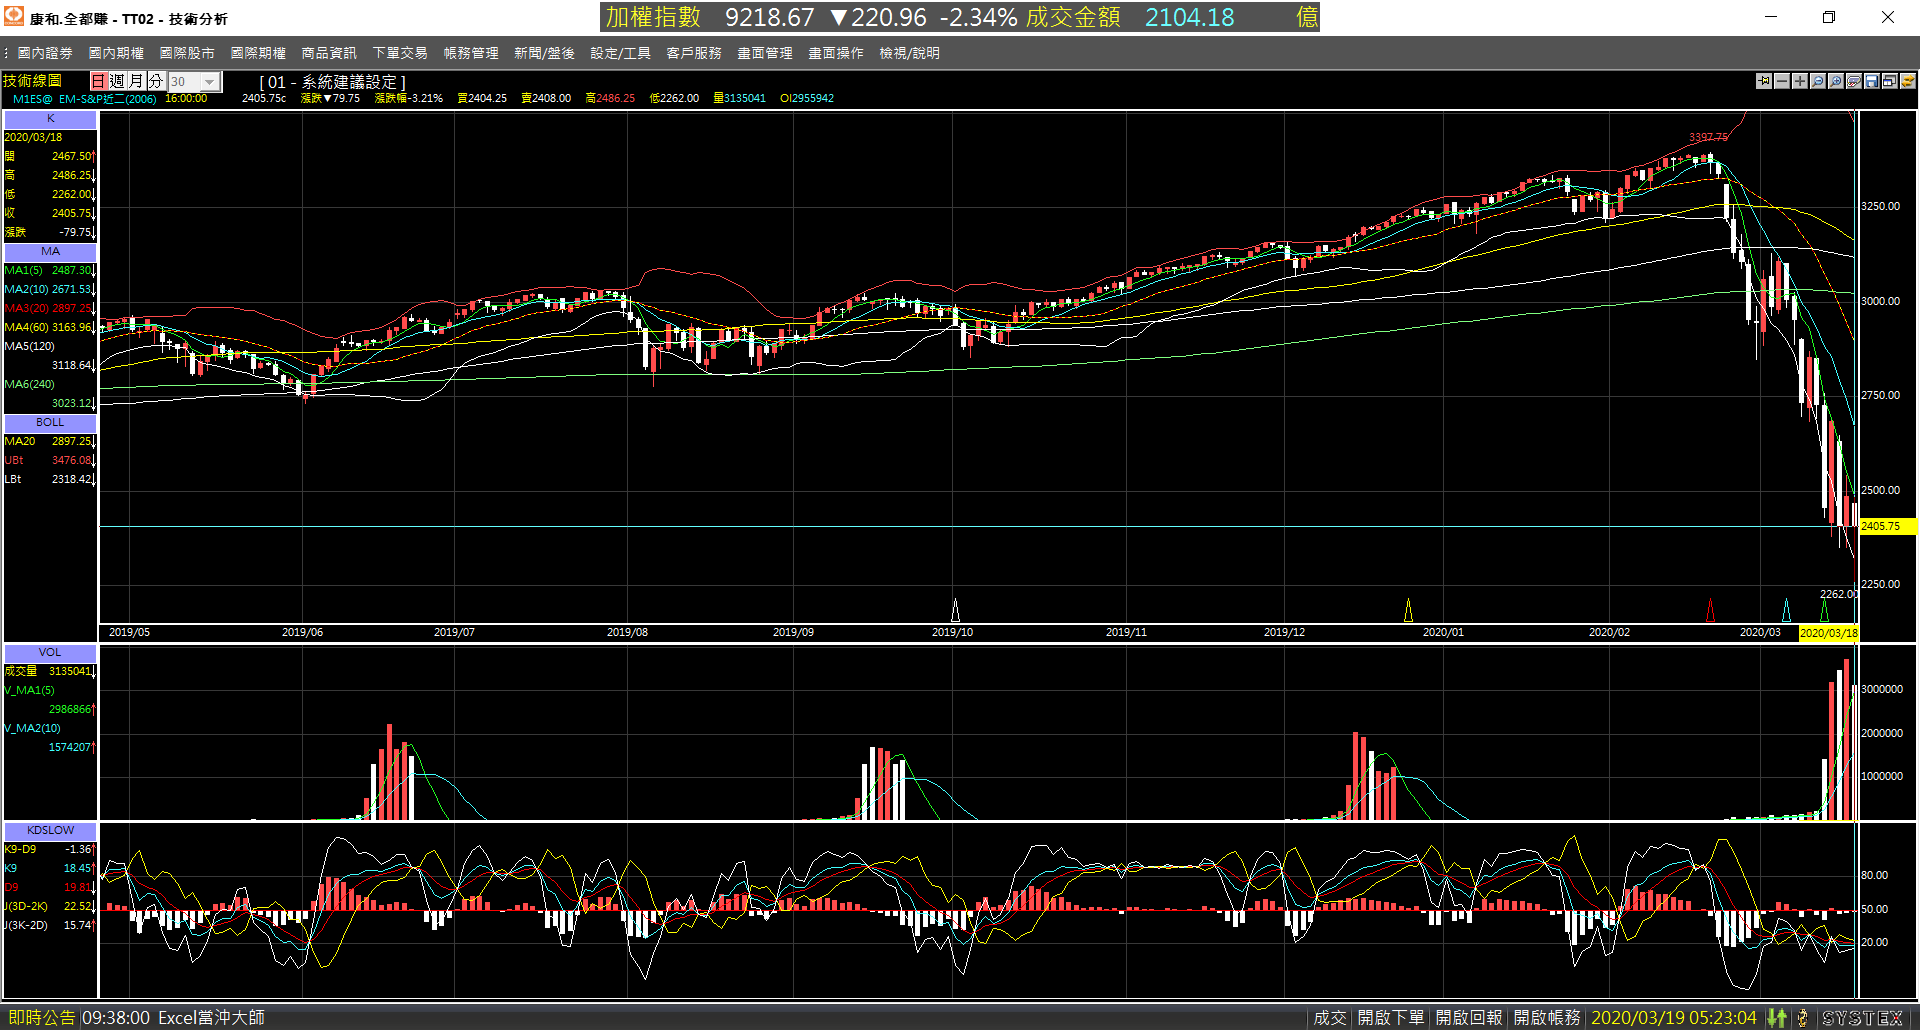Click the minus shrink chart icon
The width and height of the screenshot is (1920, 1030).
(x=1782, y=81)
